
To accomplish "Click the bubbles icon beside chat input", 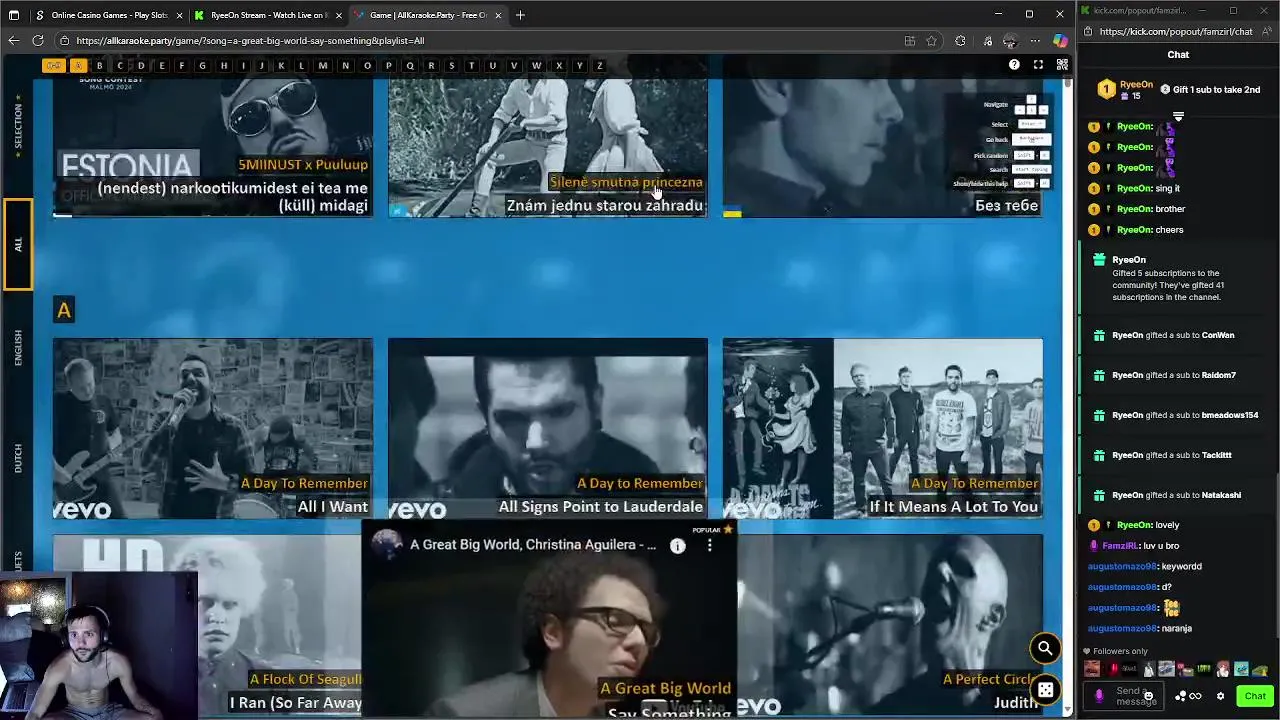I will 1181,696.
